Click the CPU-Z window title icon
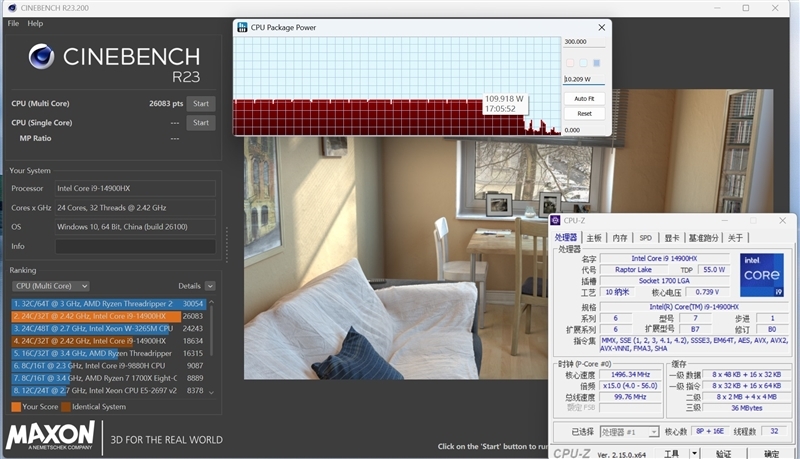The image size is (800, 459). (556, 220)
